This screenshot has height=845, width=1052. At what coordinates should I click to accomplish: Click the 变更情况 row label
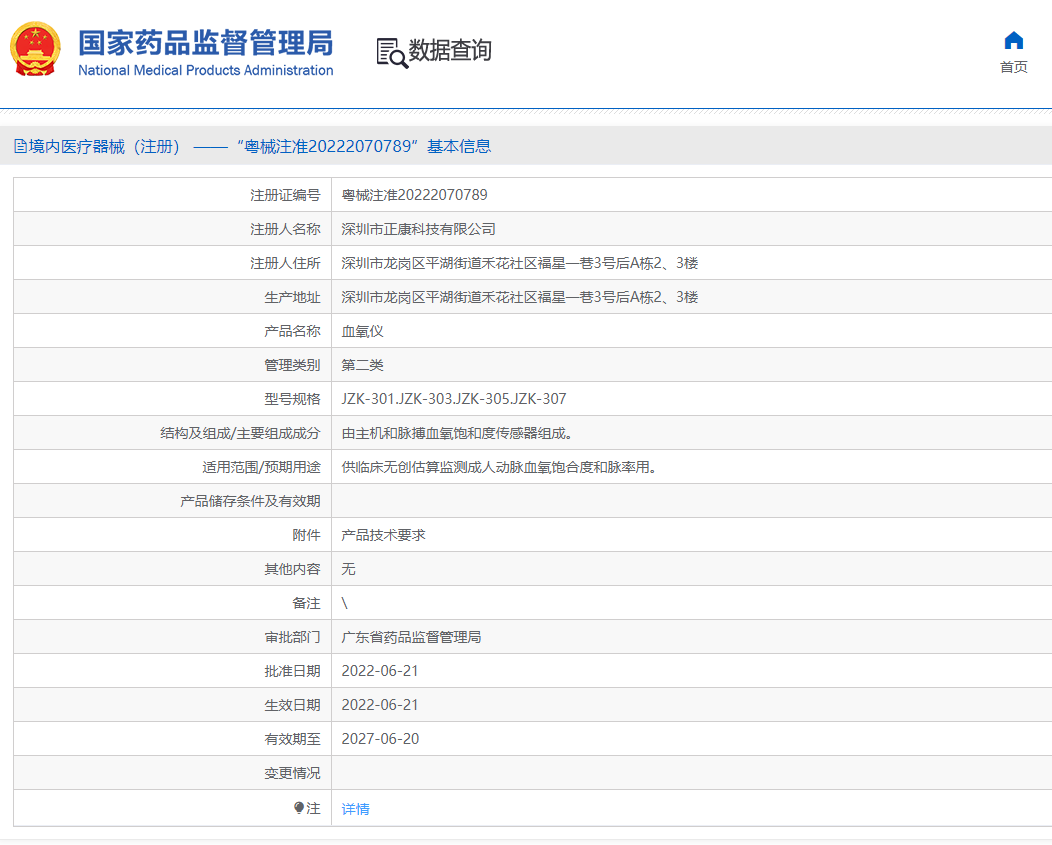tap(293, 773)
